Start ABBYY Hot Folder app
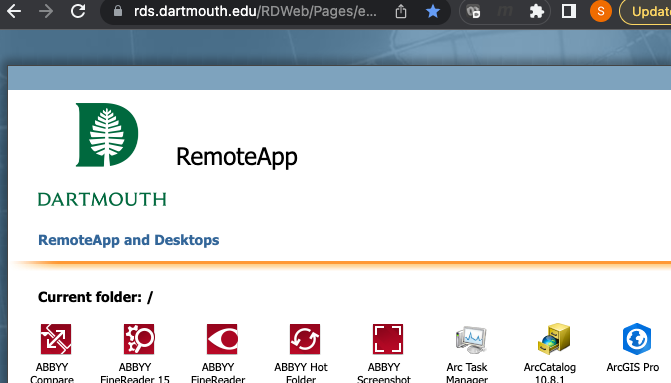Image resolution: width=671 pixels, height=383 pixels. click(x=305, y=339)
